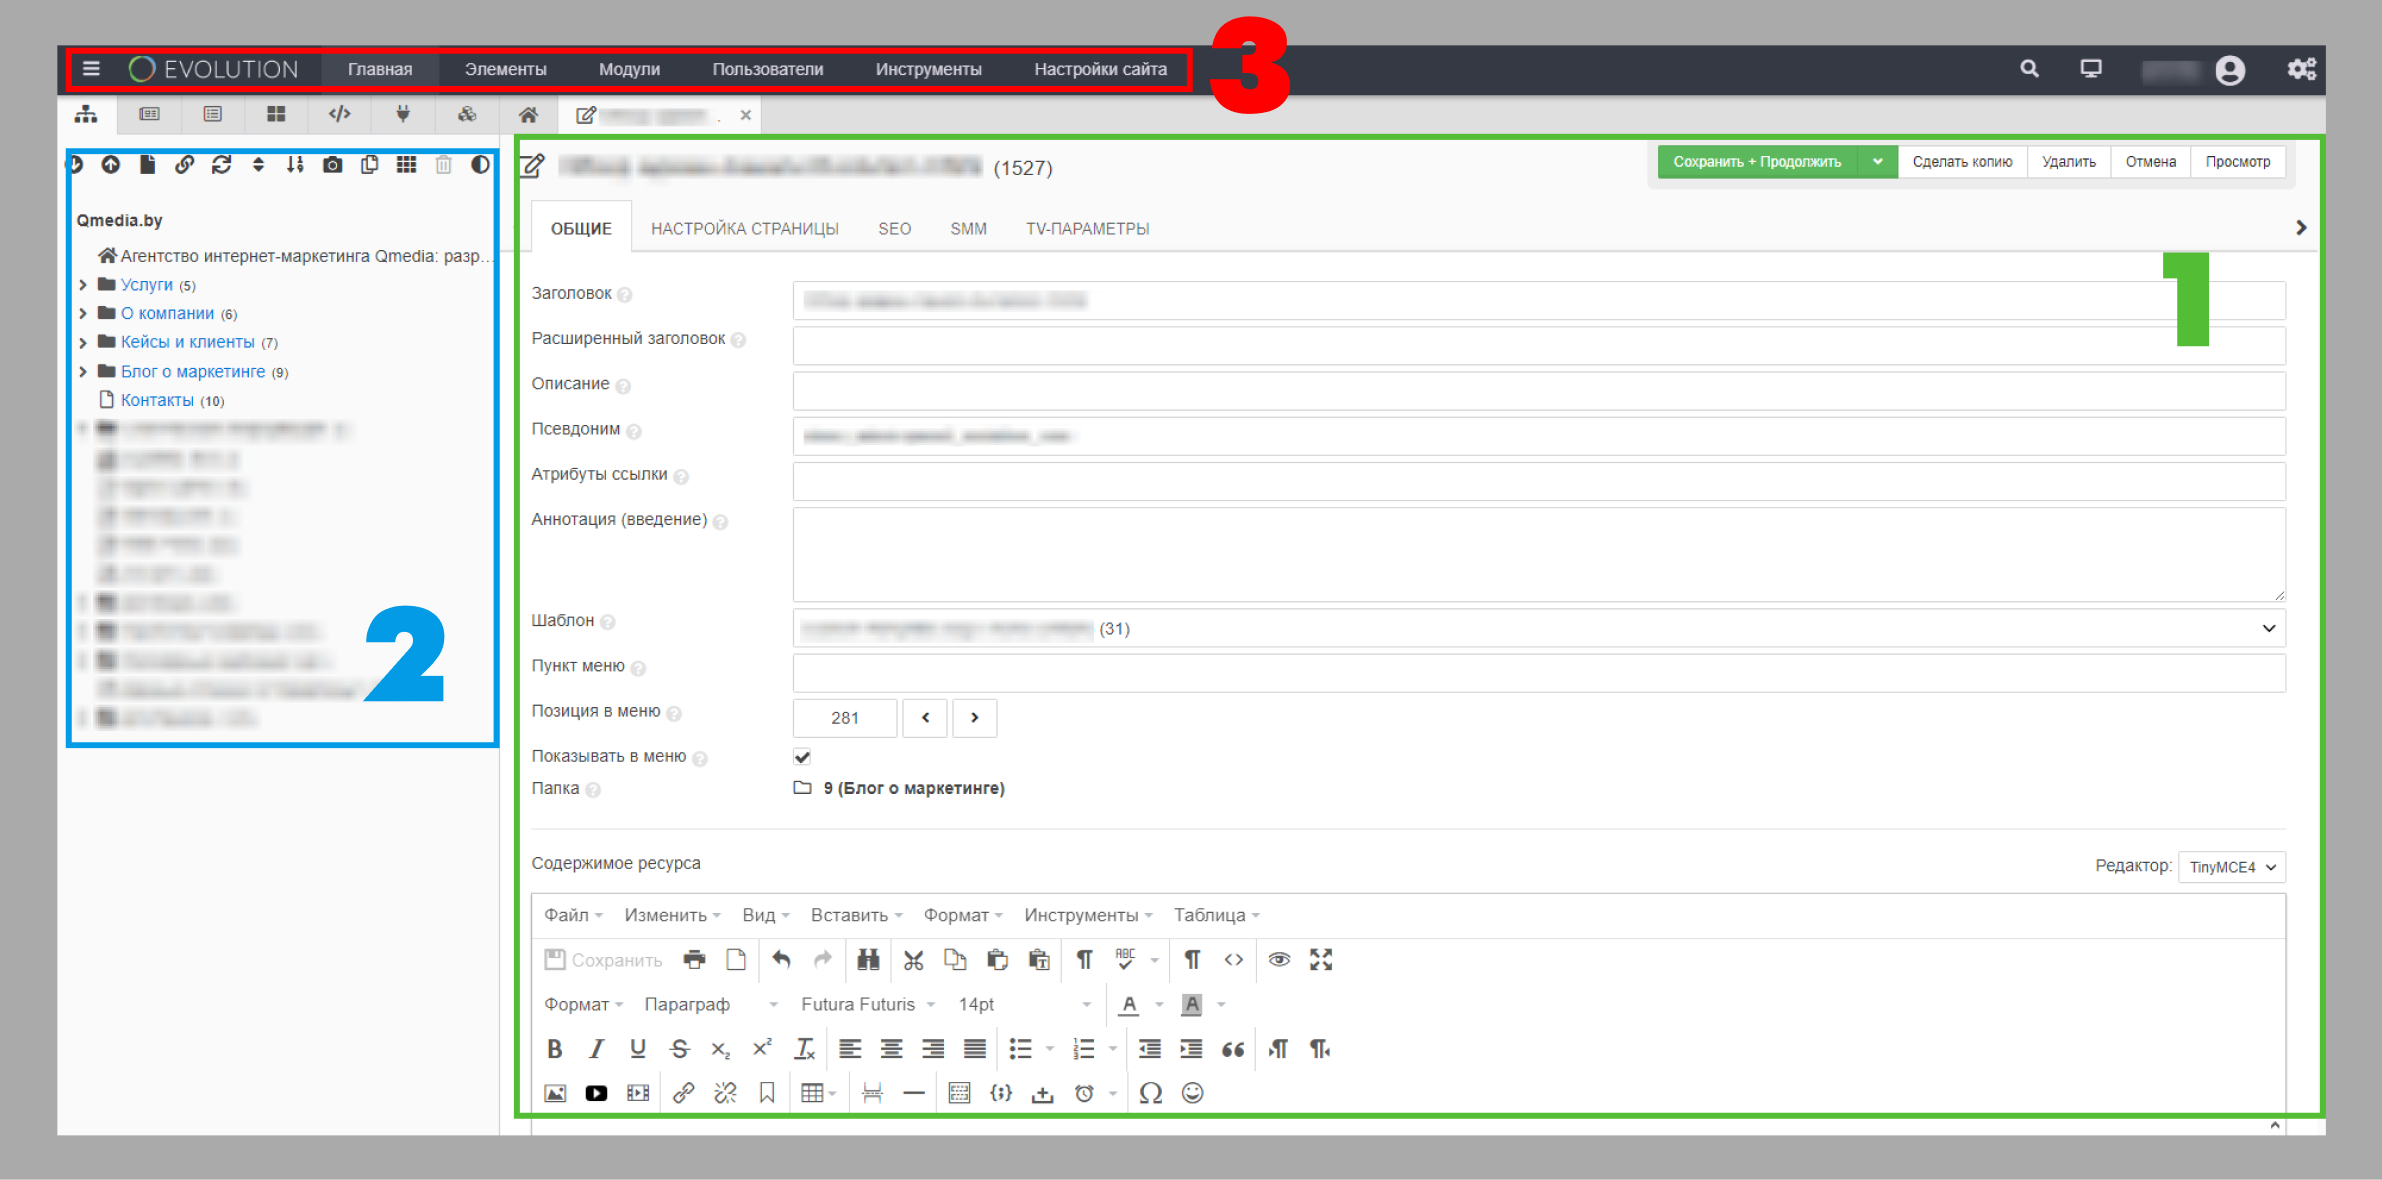This screenshot has height=1180, width=2382.
Task: Switch to the SEO tab
Action: pyautogui.click(x=894, y=229)
